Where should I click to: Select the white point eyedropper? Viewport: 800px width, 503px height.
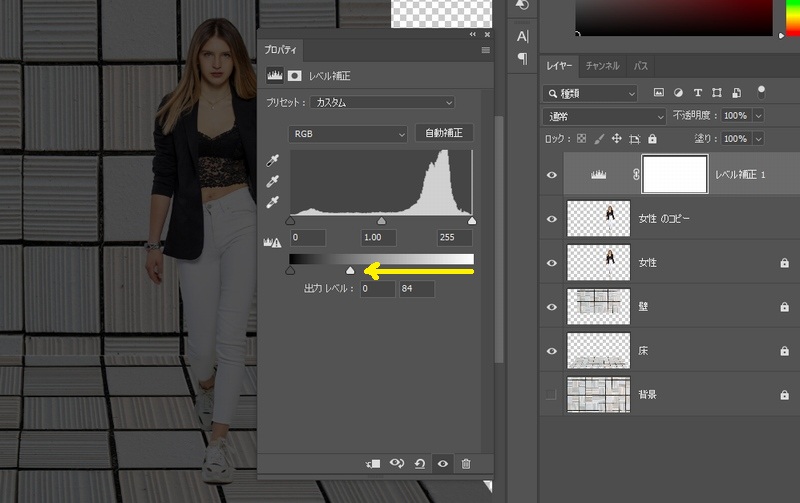272,201
